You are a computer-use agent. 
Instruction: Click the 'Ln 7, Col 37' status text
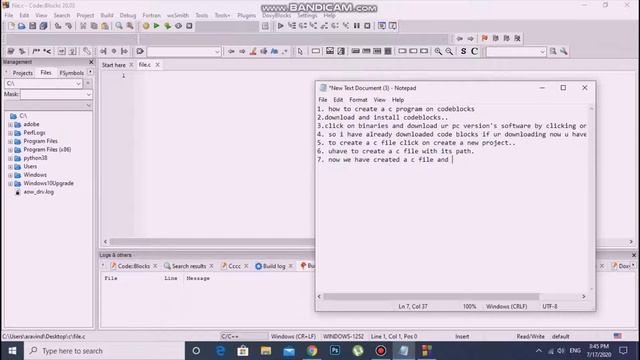point(413,307)
